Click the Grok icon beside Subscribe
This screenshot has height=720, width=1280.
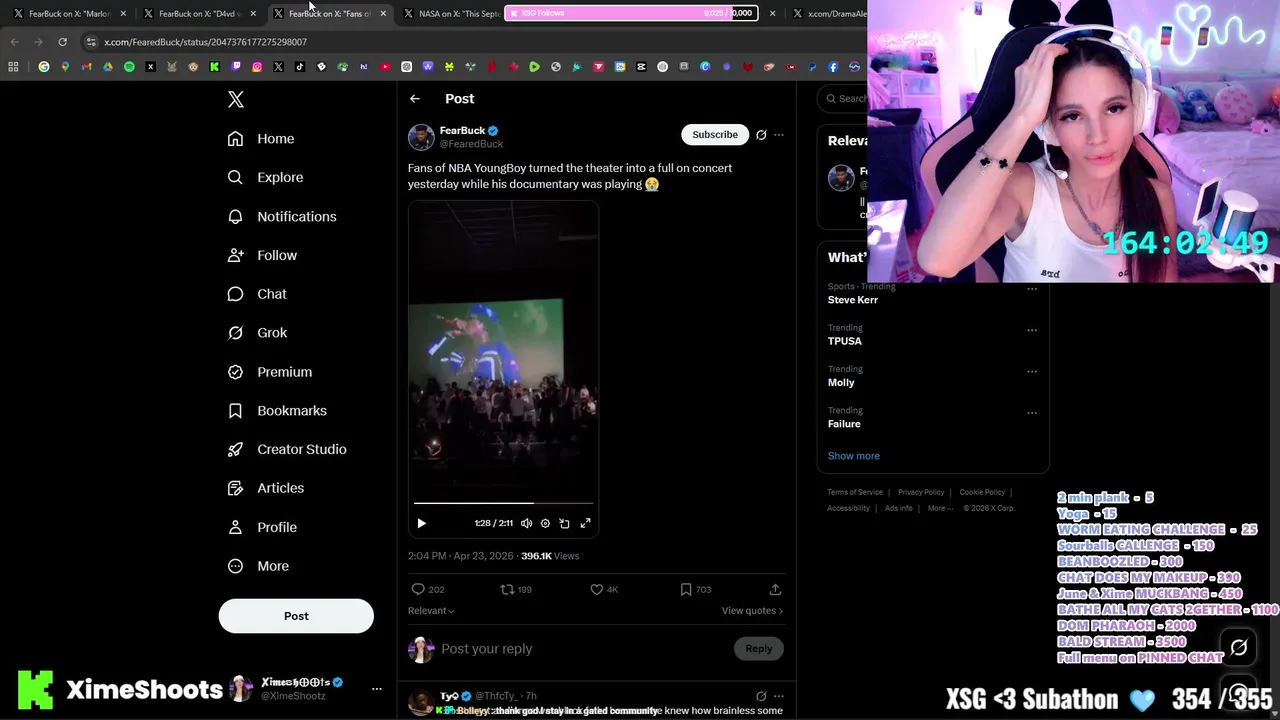(761, 135)
